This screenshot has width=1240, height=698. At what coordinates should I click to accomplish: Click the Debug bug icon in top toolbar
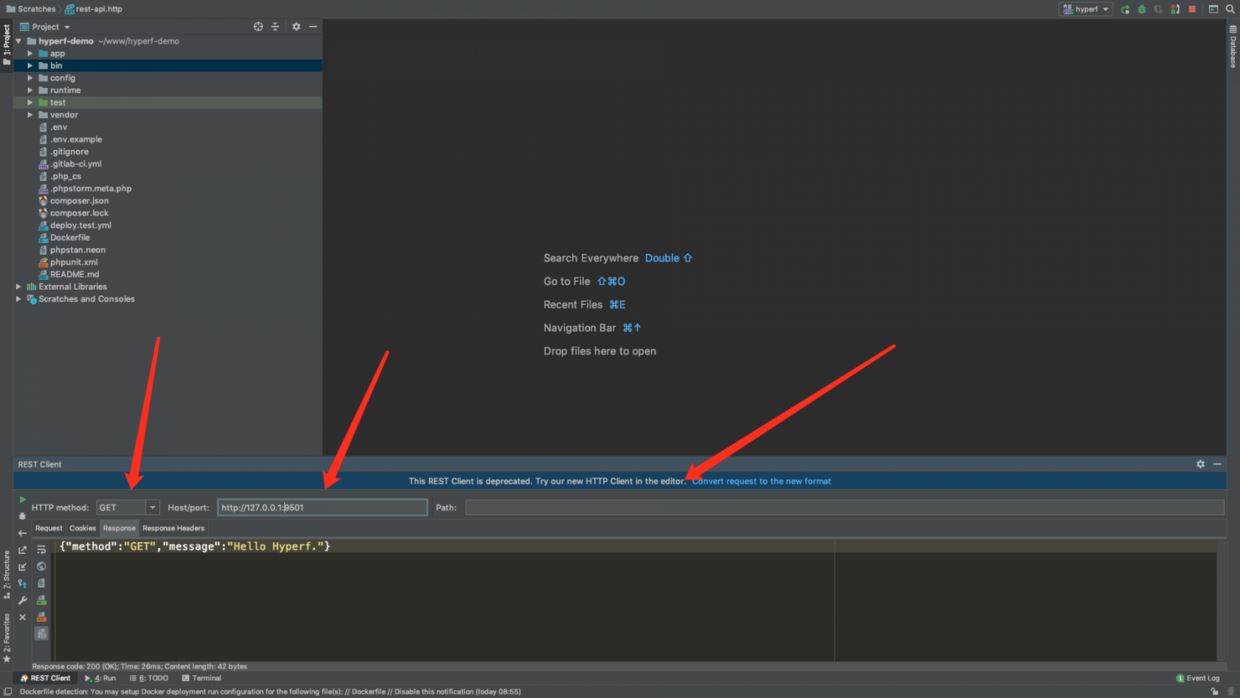click(1142, 9)
